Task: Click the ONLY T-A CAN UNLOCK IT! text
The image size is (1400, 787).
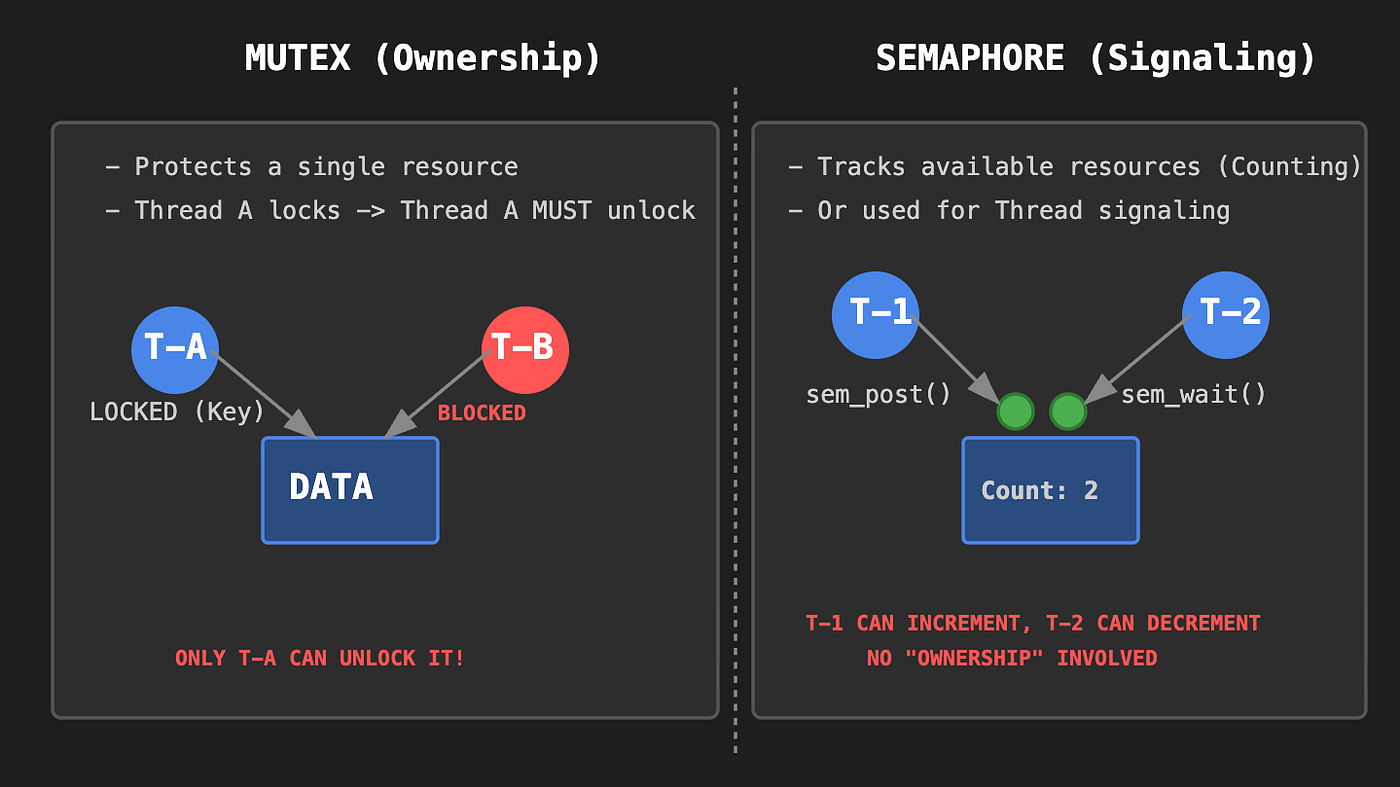Action: coord(320,658)
